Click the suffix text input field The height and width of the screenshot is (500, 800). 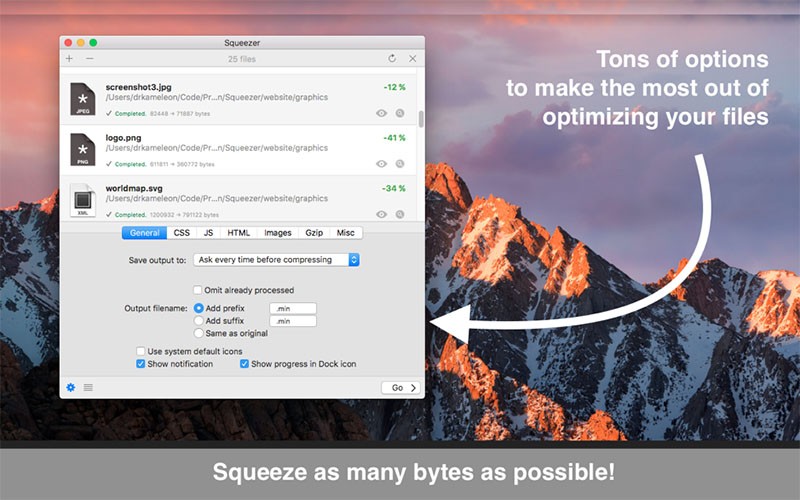point(293,321)
